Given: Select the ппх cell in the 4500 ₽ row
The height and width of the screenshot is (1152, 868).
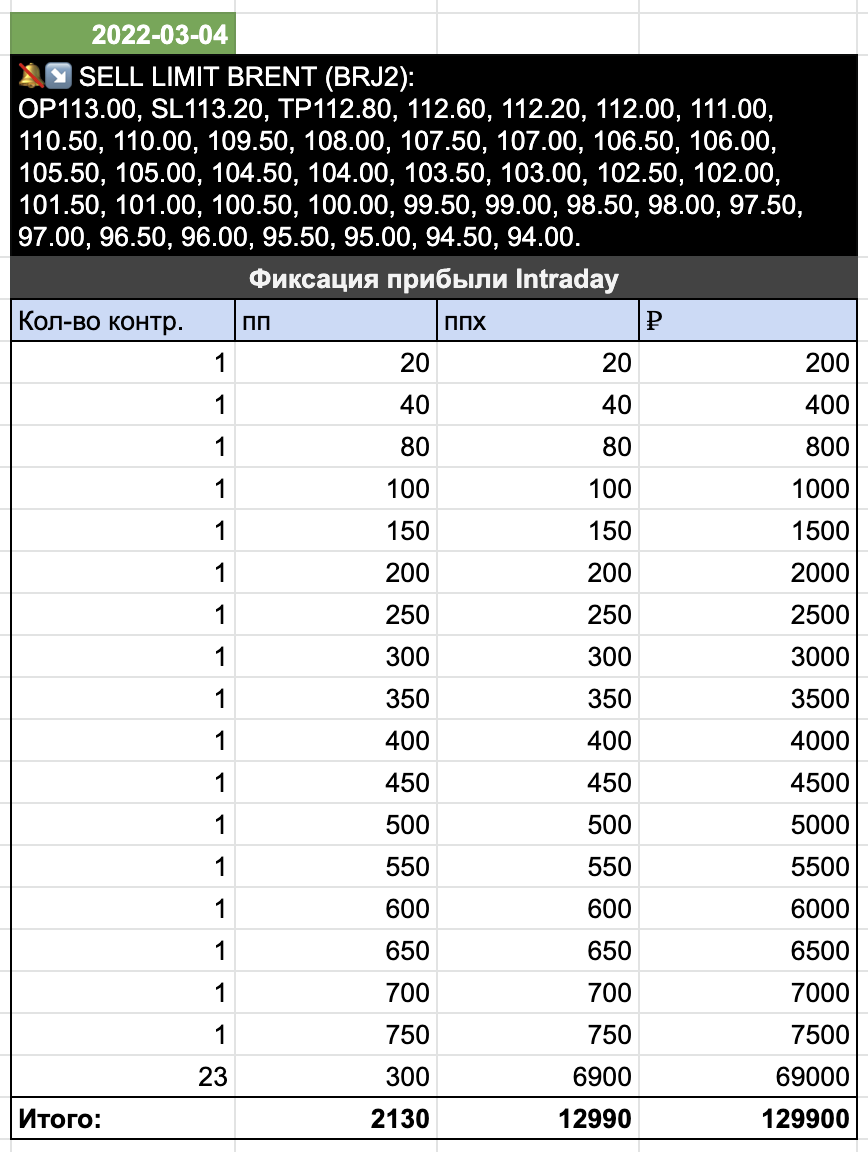Looking at the screenshot, I should tap(538, 782).
